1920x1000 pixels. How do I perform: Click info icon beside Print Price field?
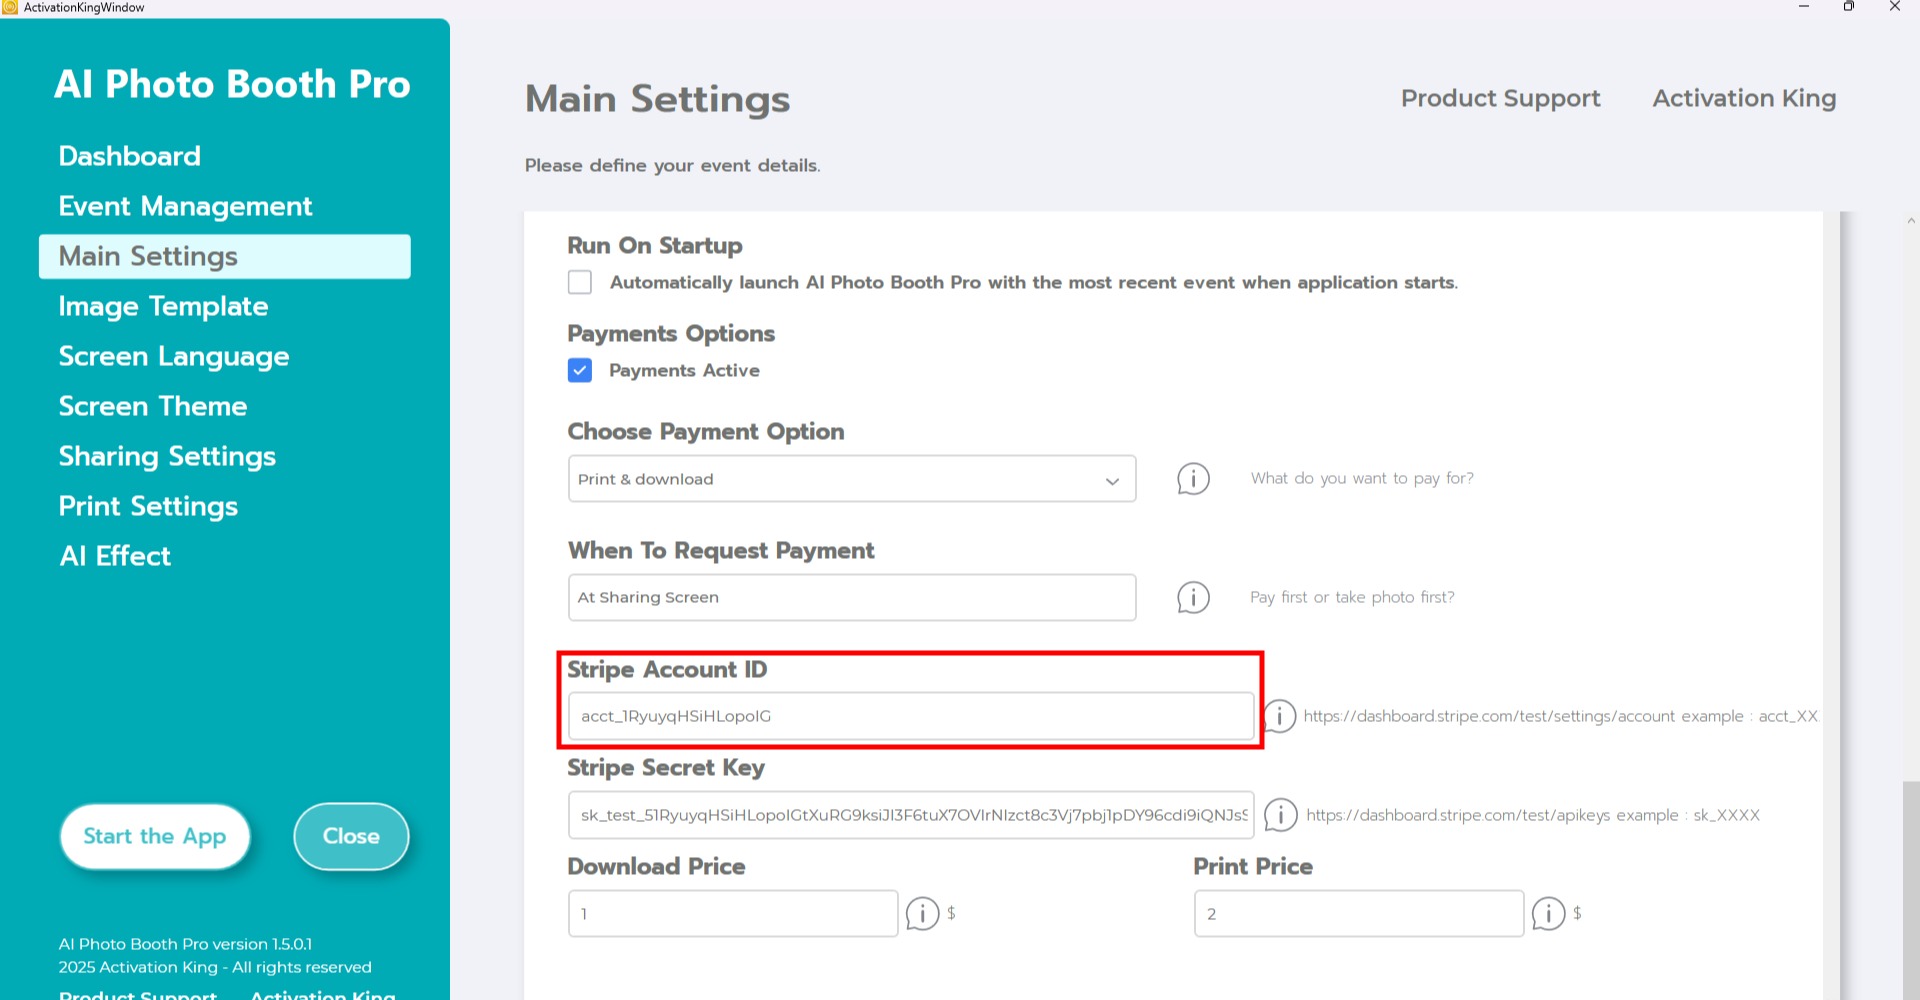click(x=1548, y=913)
